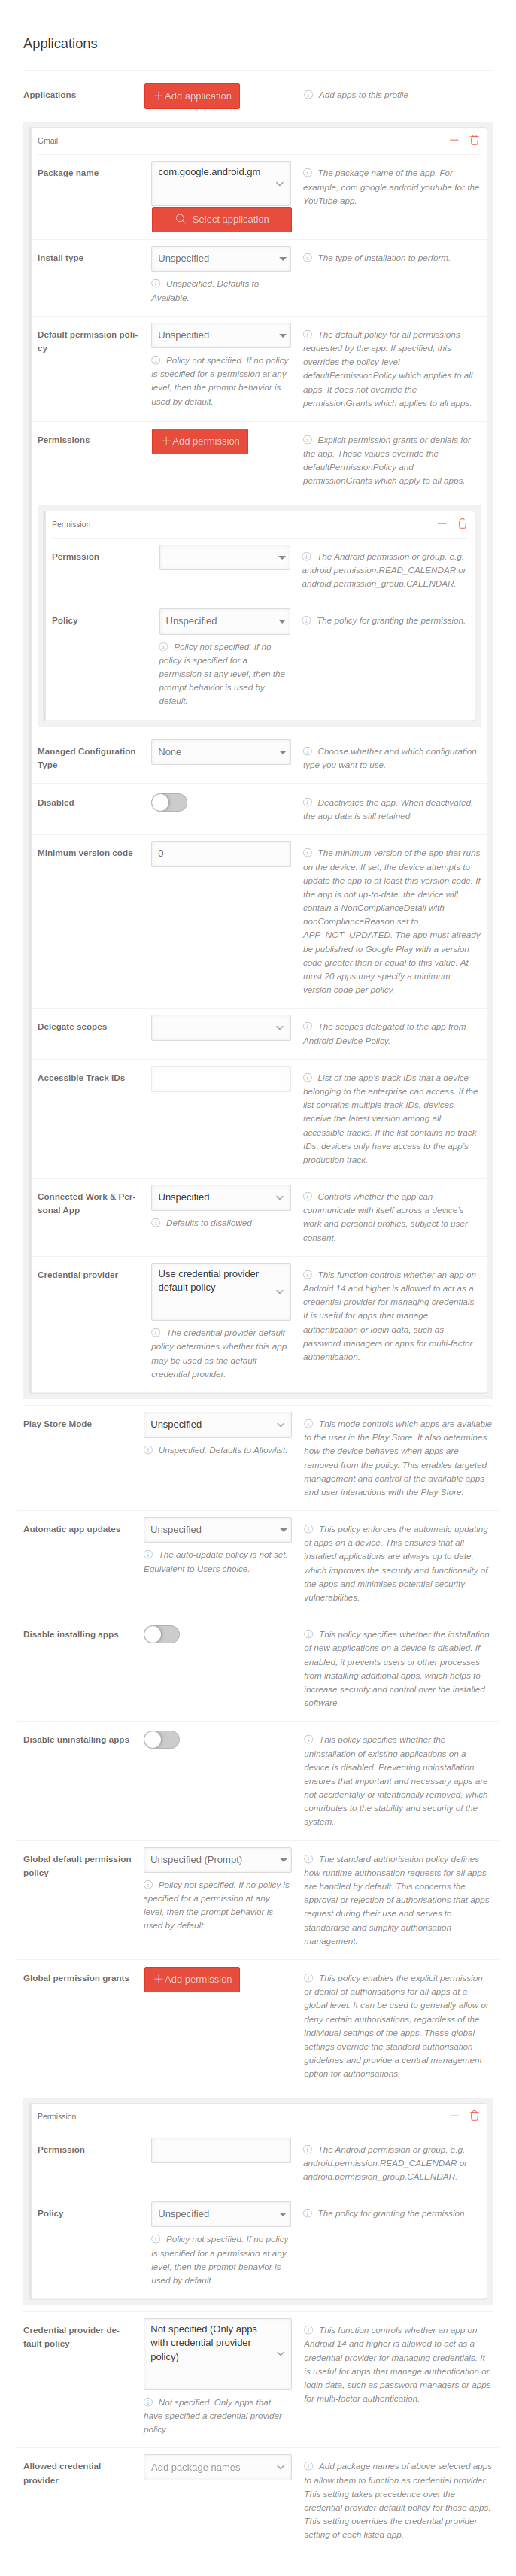Click the Add application button
Screen dimensions: 516x2576
192,96
